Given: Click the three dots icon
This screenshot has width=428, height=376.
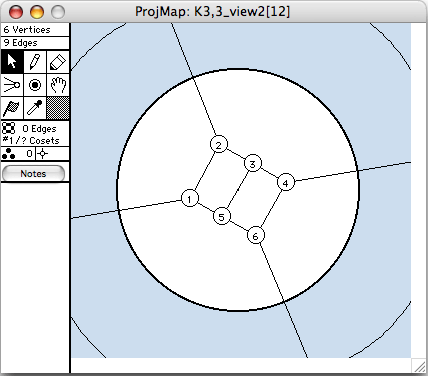Looking at the screenshot, I should [x=8, y=154].
